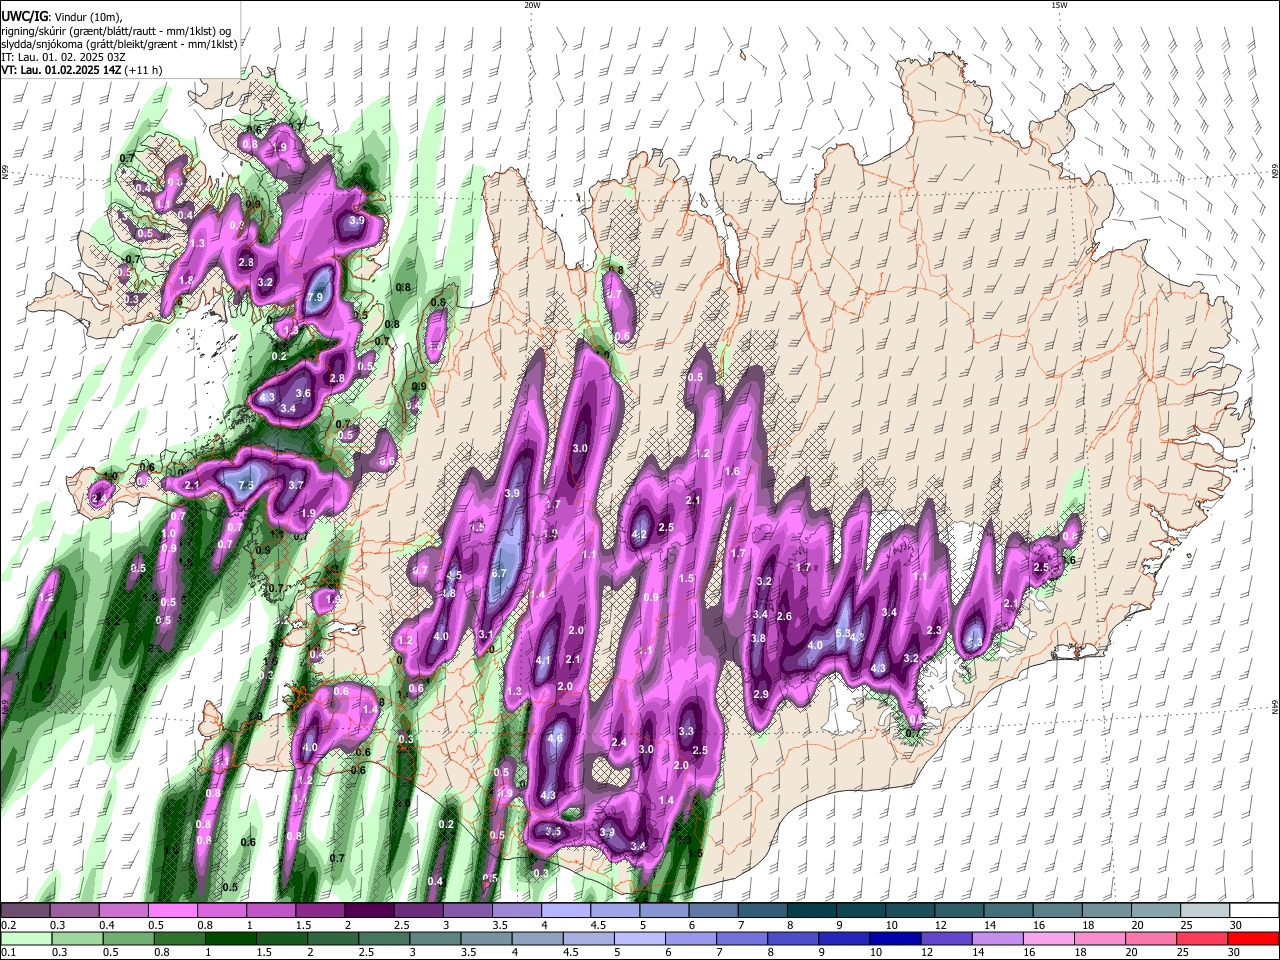Pick the light periwinkle 4–4.5 snow legend swatch
The width and height of the screenshot is (1280, 960).
[x=565, y=910]
